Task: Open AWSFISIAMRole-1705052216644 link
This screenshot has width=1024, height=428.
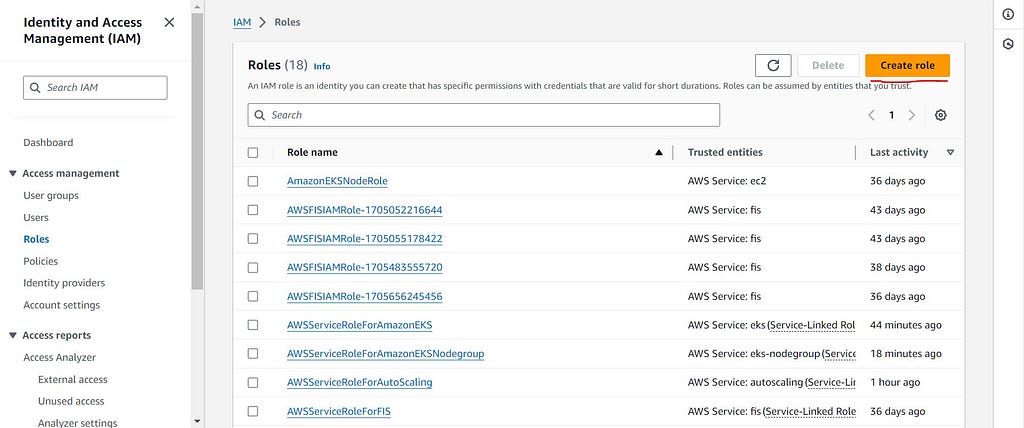Action: coord(364,210)
